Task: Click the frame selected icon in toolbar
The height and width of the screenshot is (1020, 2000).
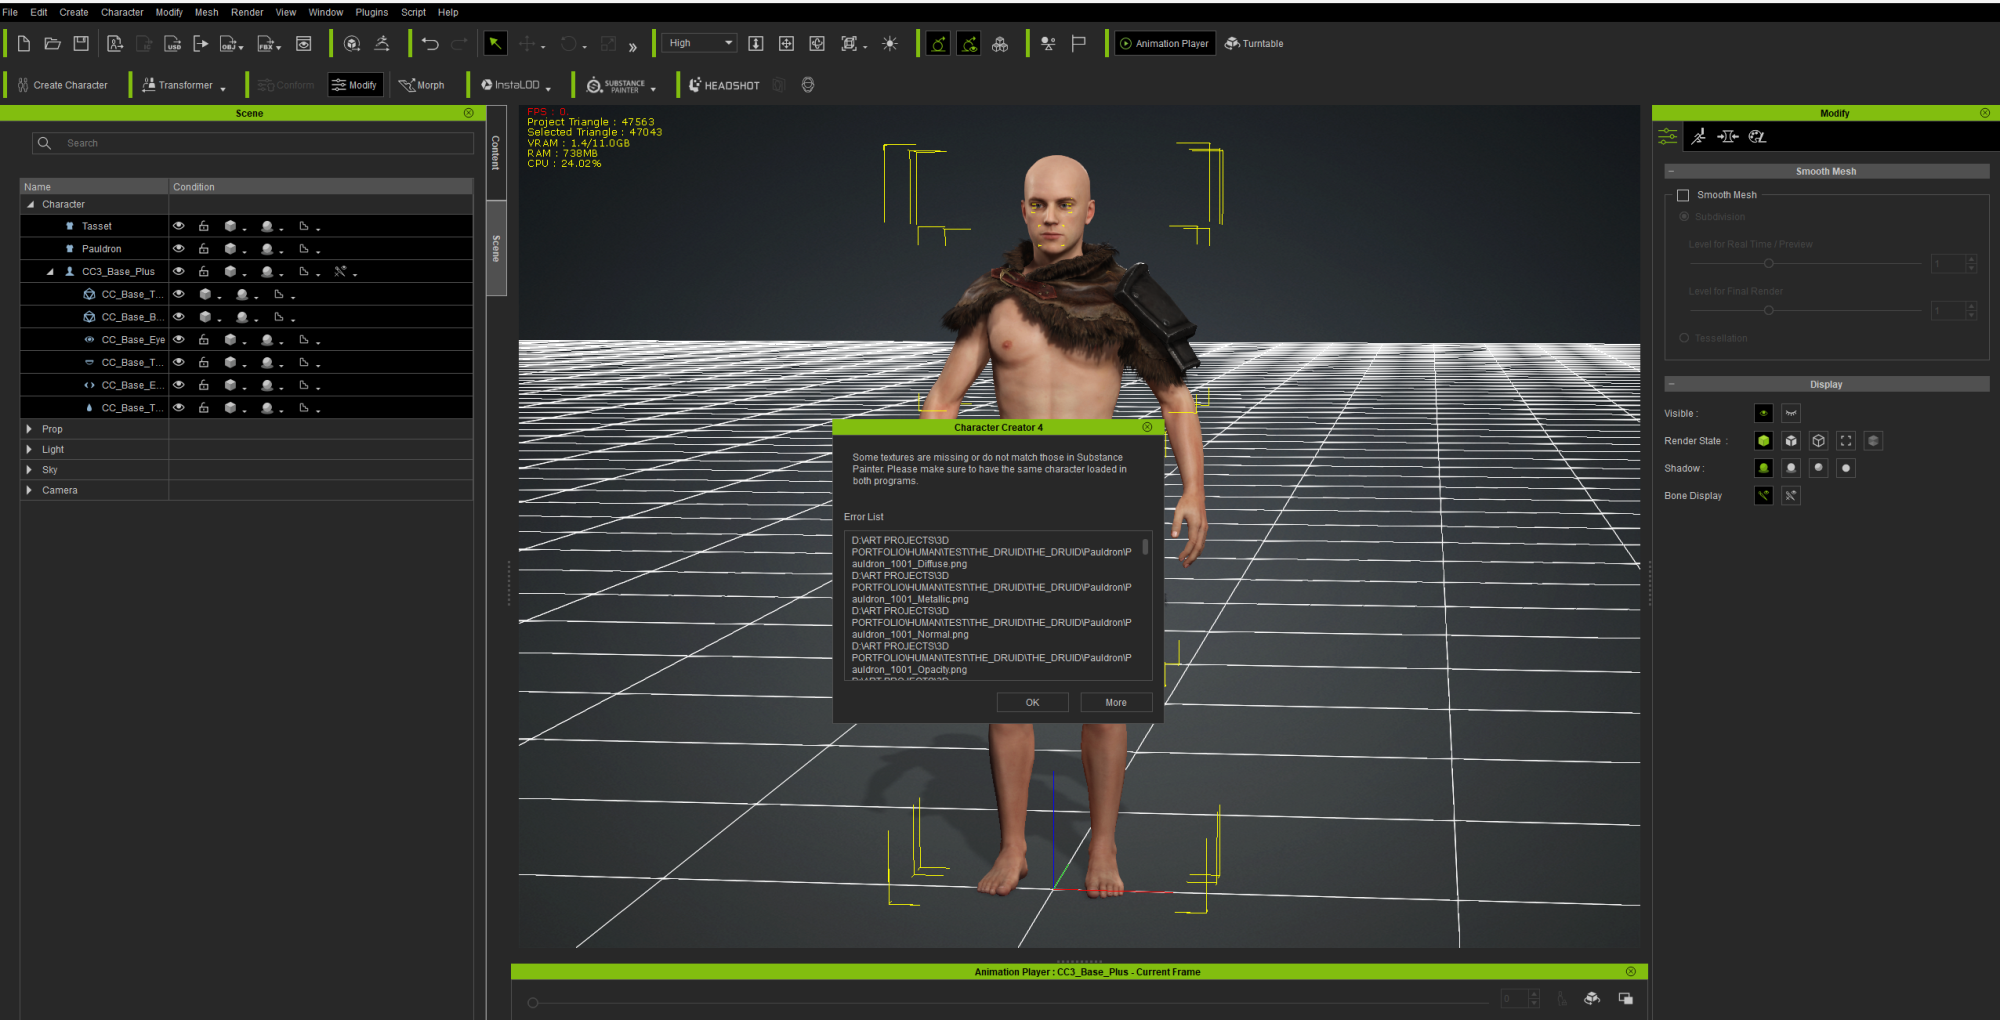Action: 849,43
